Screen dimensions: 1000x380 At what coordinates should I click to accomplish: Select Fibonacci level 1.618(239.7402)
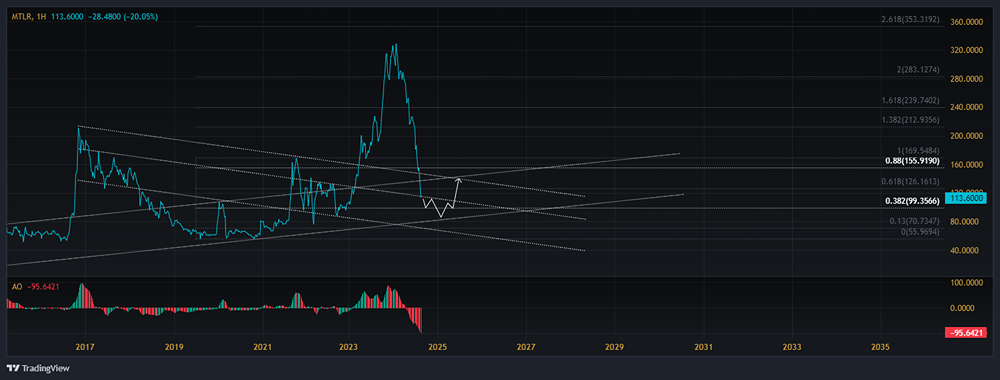[910, 101]
